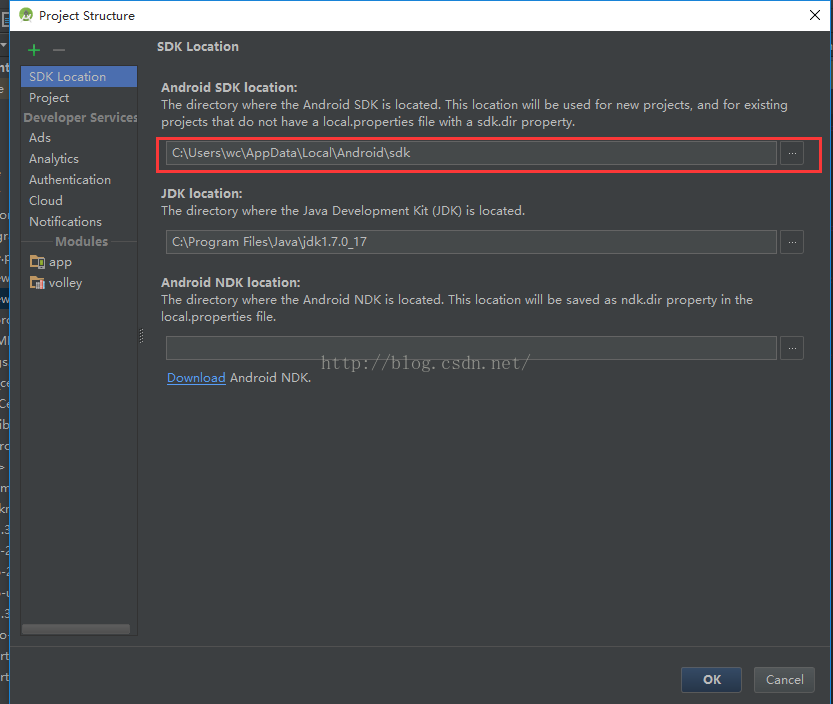833x704 pixels.
Task: Click the sidebar splitter drag handle
Action: point(141,336)
